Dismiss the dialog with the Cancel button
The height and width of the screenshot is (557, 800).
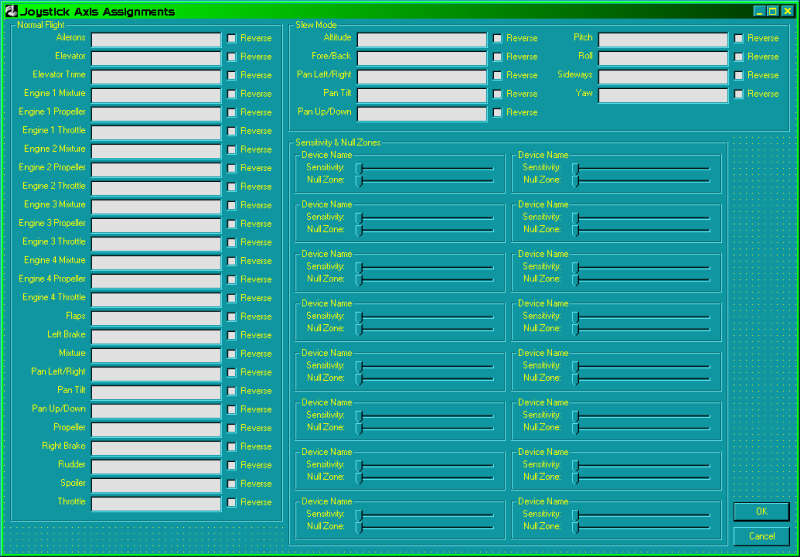(x=761, y=536)
